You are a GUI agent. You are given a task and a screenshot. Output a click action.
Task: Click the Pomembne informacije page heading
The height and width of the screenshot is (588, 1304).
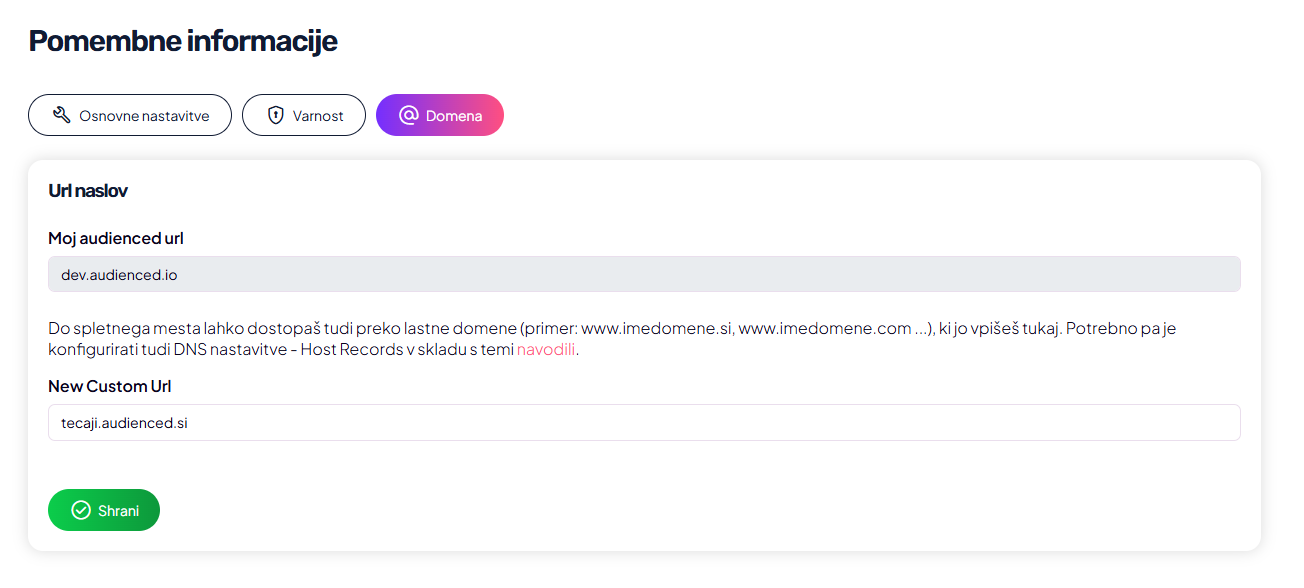(x=183, y=41)
